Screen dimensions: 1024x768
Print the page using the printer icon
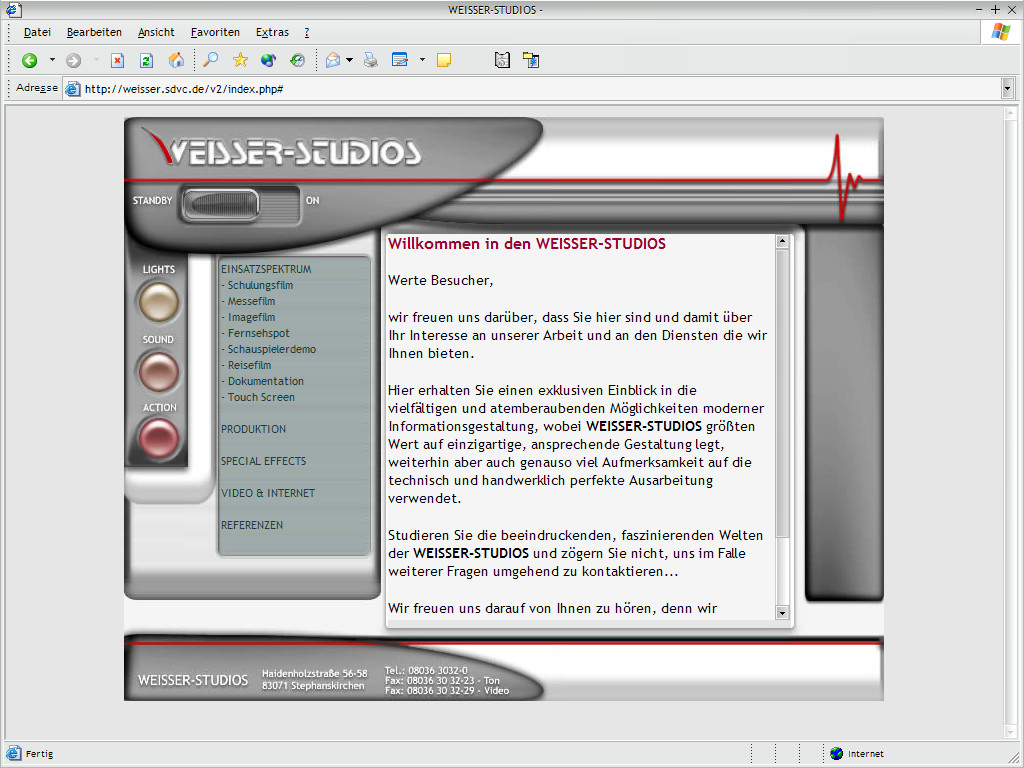371,61
